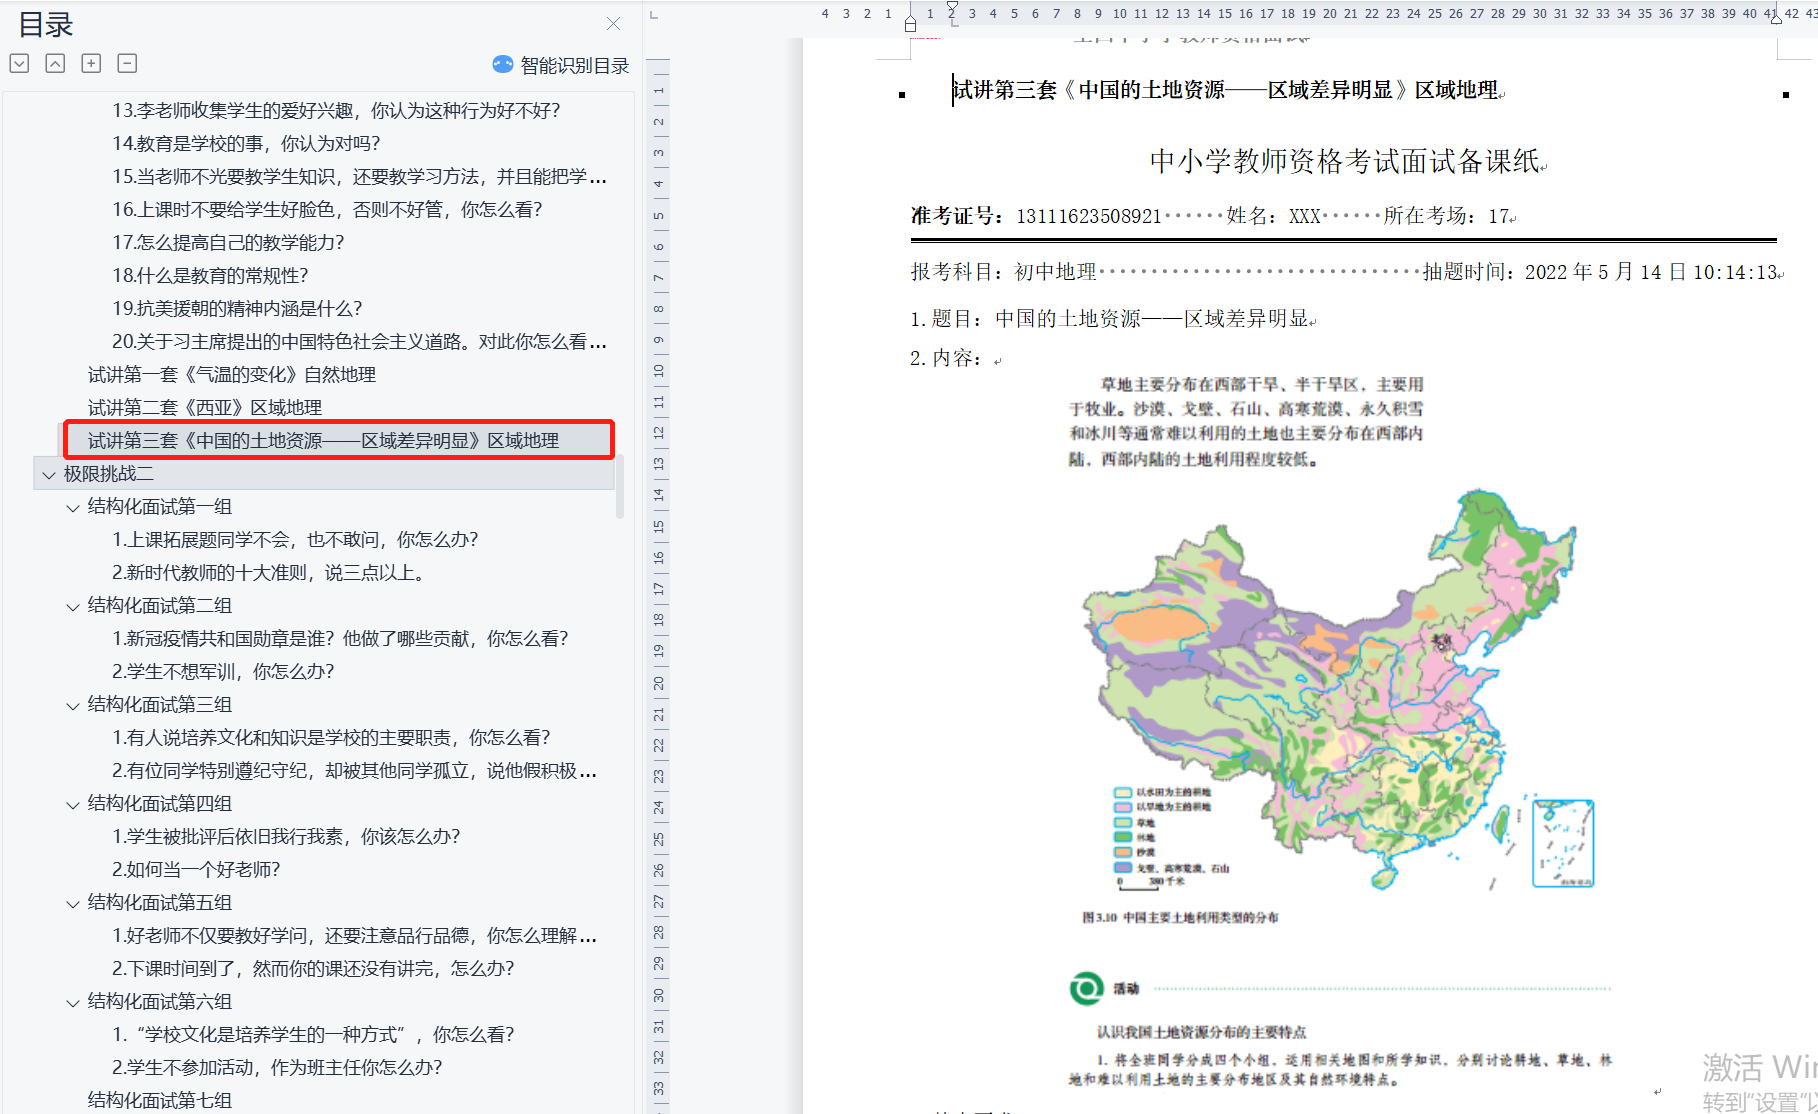
Task: Close the 目录 navigation pane
Action: coord(613,23)
